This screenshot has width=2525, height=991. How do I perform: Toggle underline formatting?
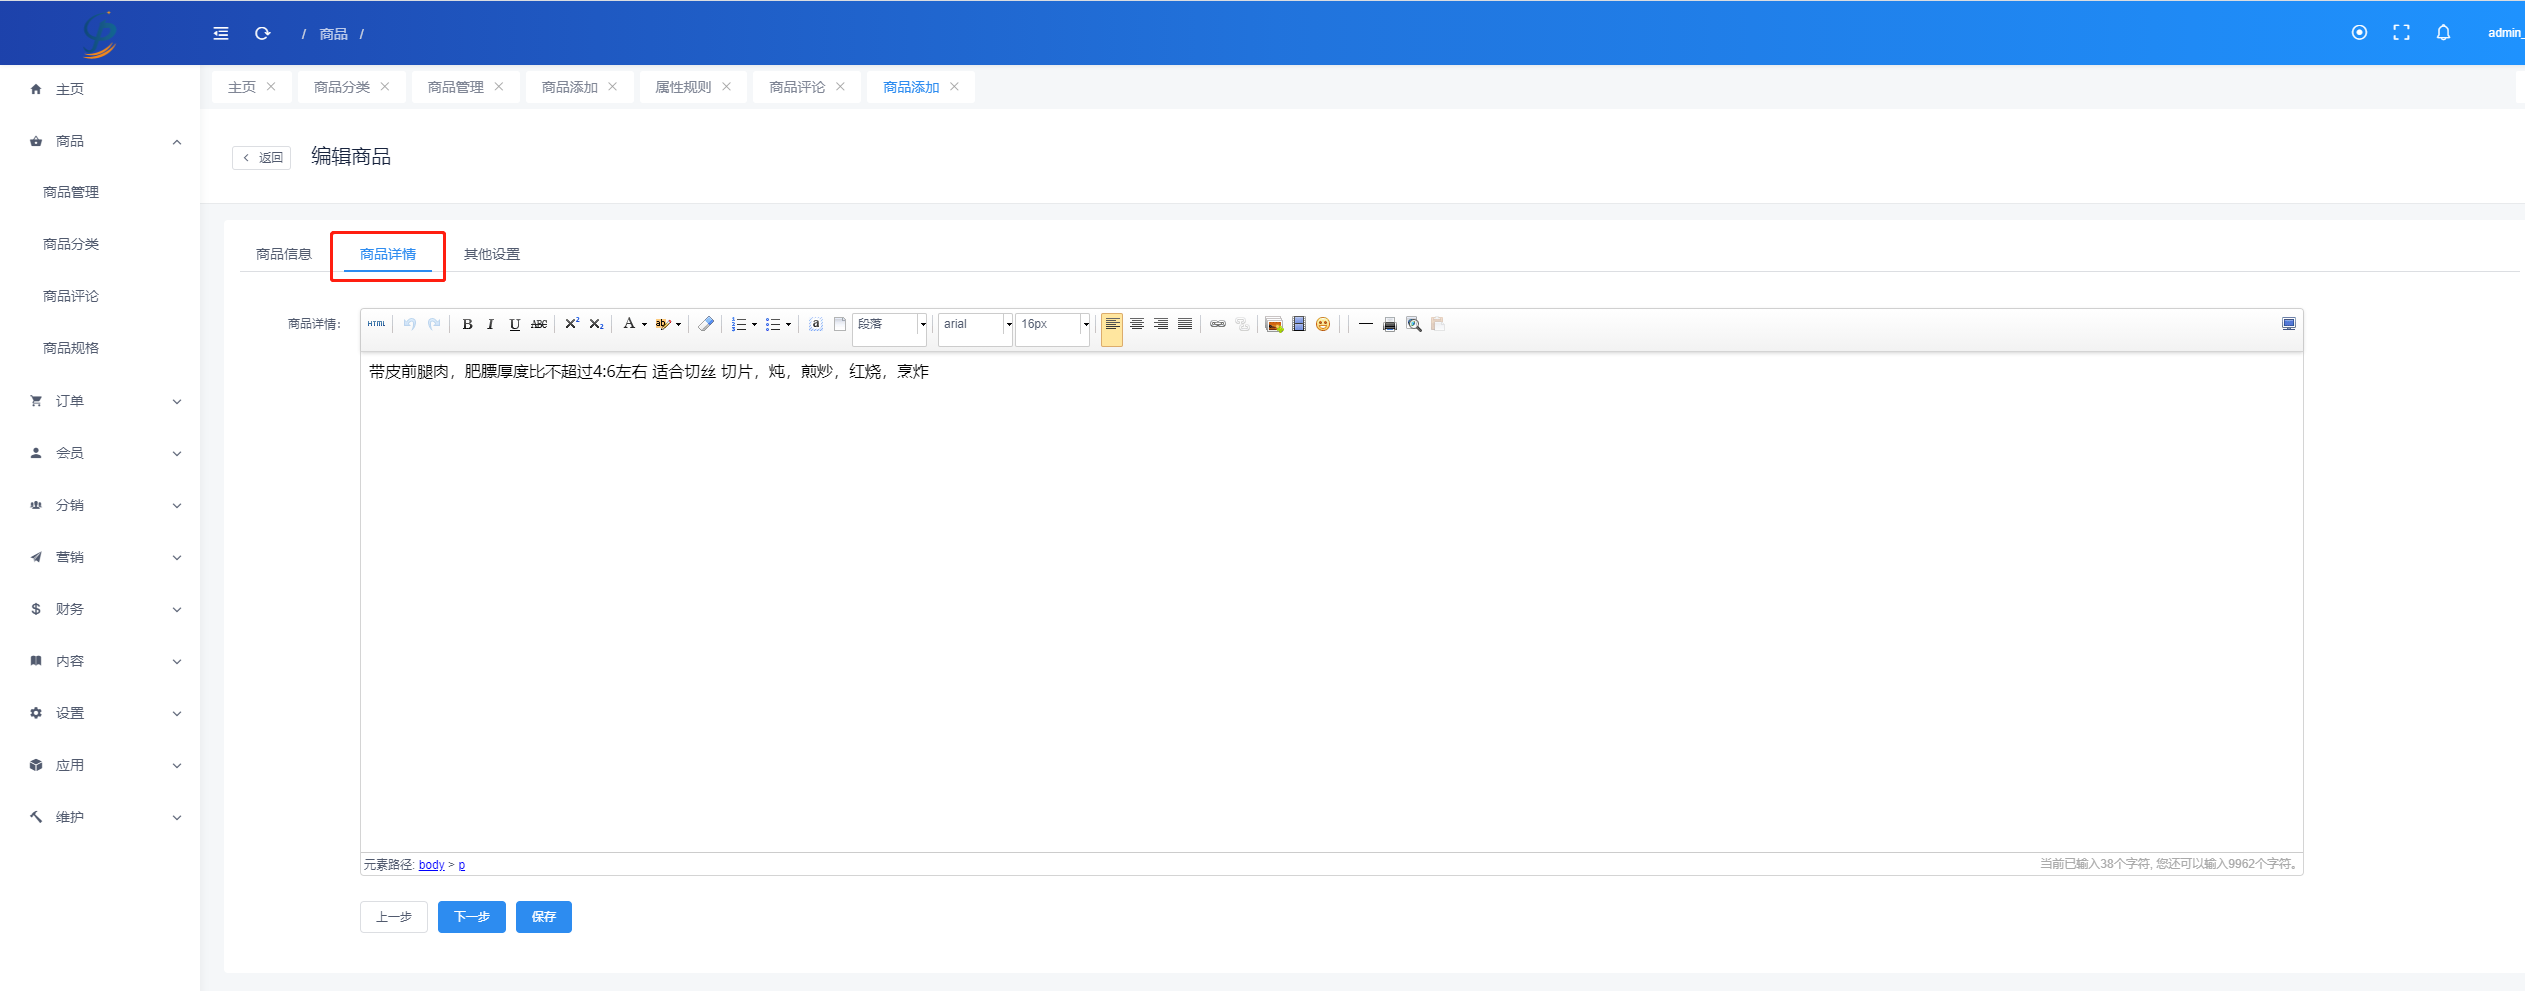click(514, 324)
